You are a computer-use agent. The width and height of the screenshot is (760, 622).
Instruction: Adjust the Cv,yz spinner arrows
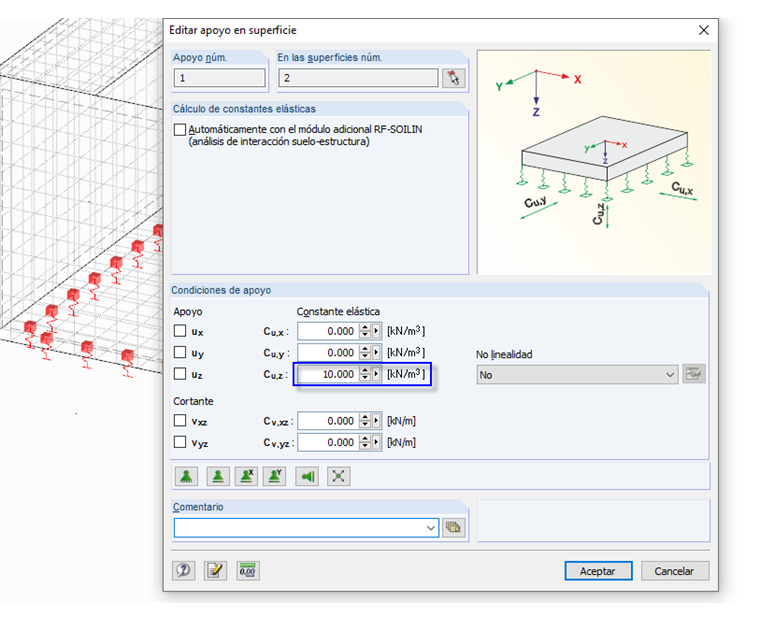pos(365,442)
